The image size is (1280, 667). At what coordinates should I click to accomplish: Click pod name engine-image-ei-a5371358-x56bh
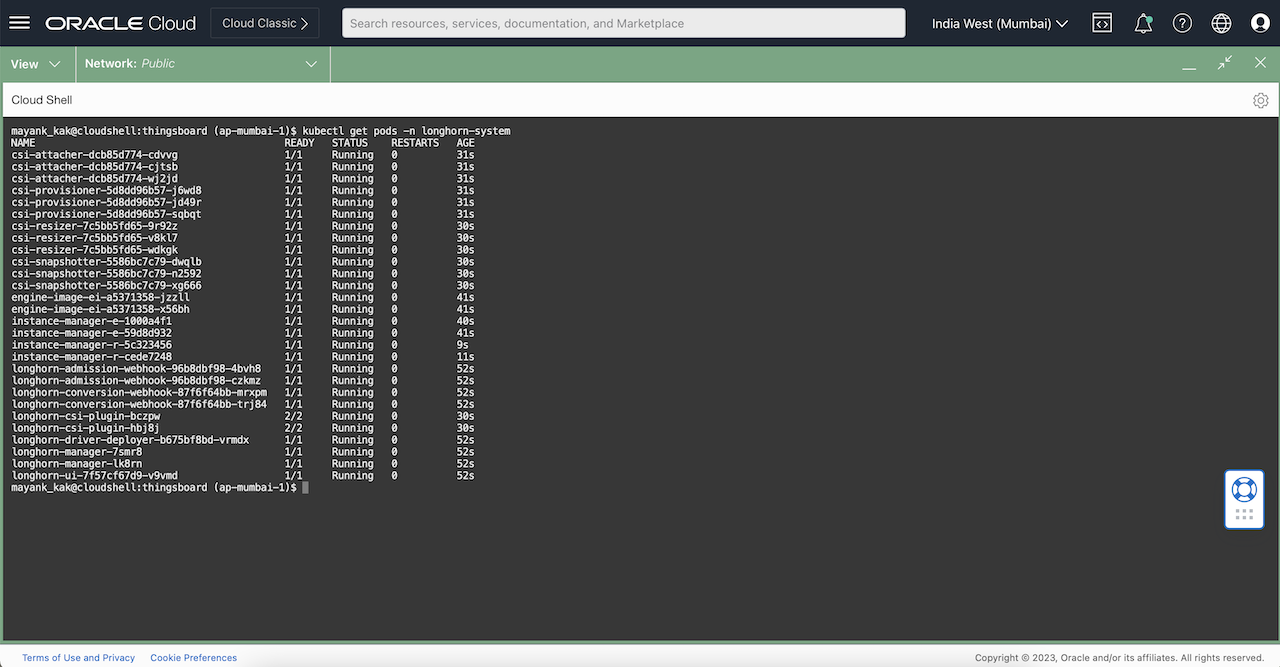[101, 310]
